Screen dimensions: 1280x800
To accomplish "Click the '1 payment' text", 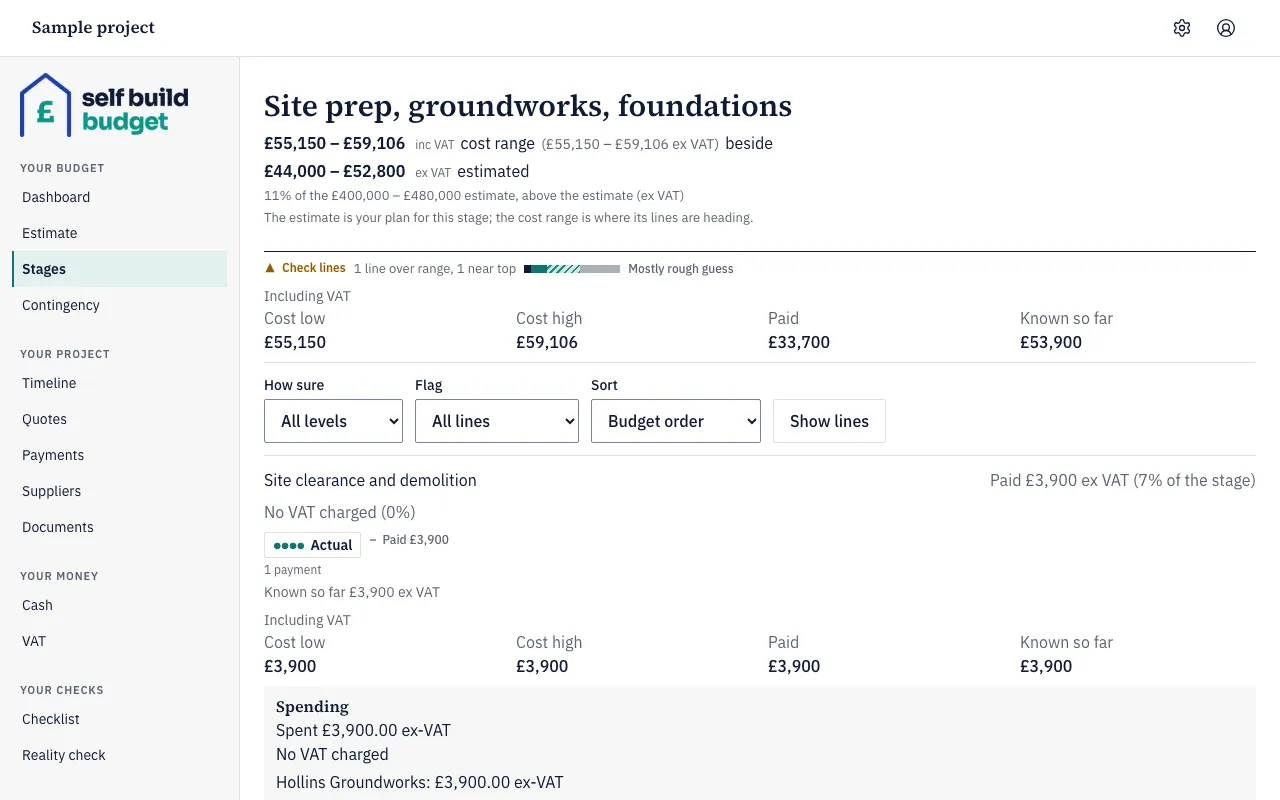I will tap(293, 570).
